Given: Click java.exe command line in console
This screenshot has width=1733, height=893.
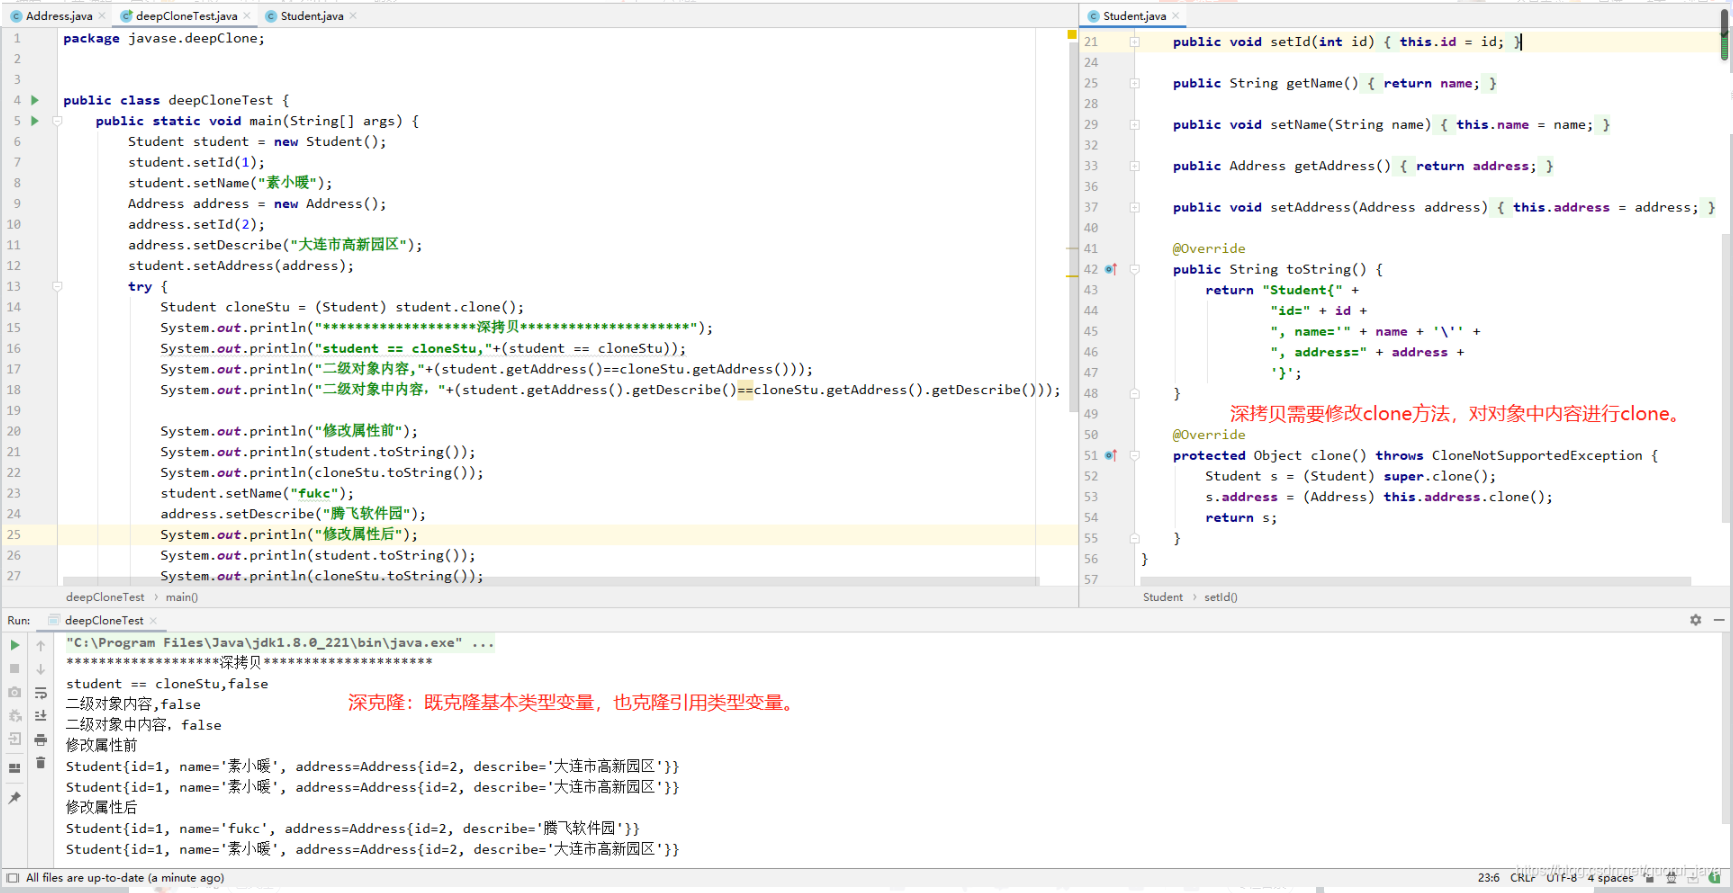Looking at the screenshot, I should (x=280, y=643).
